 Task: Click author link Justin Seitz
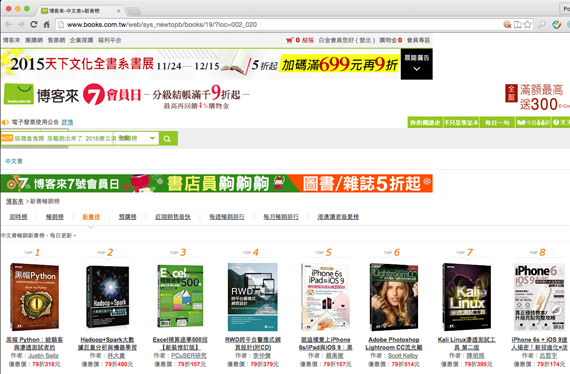point(43,355)
